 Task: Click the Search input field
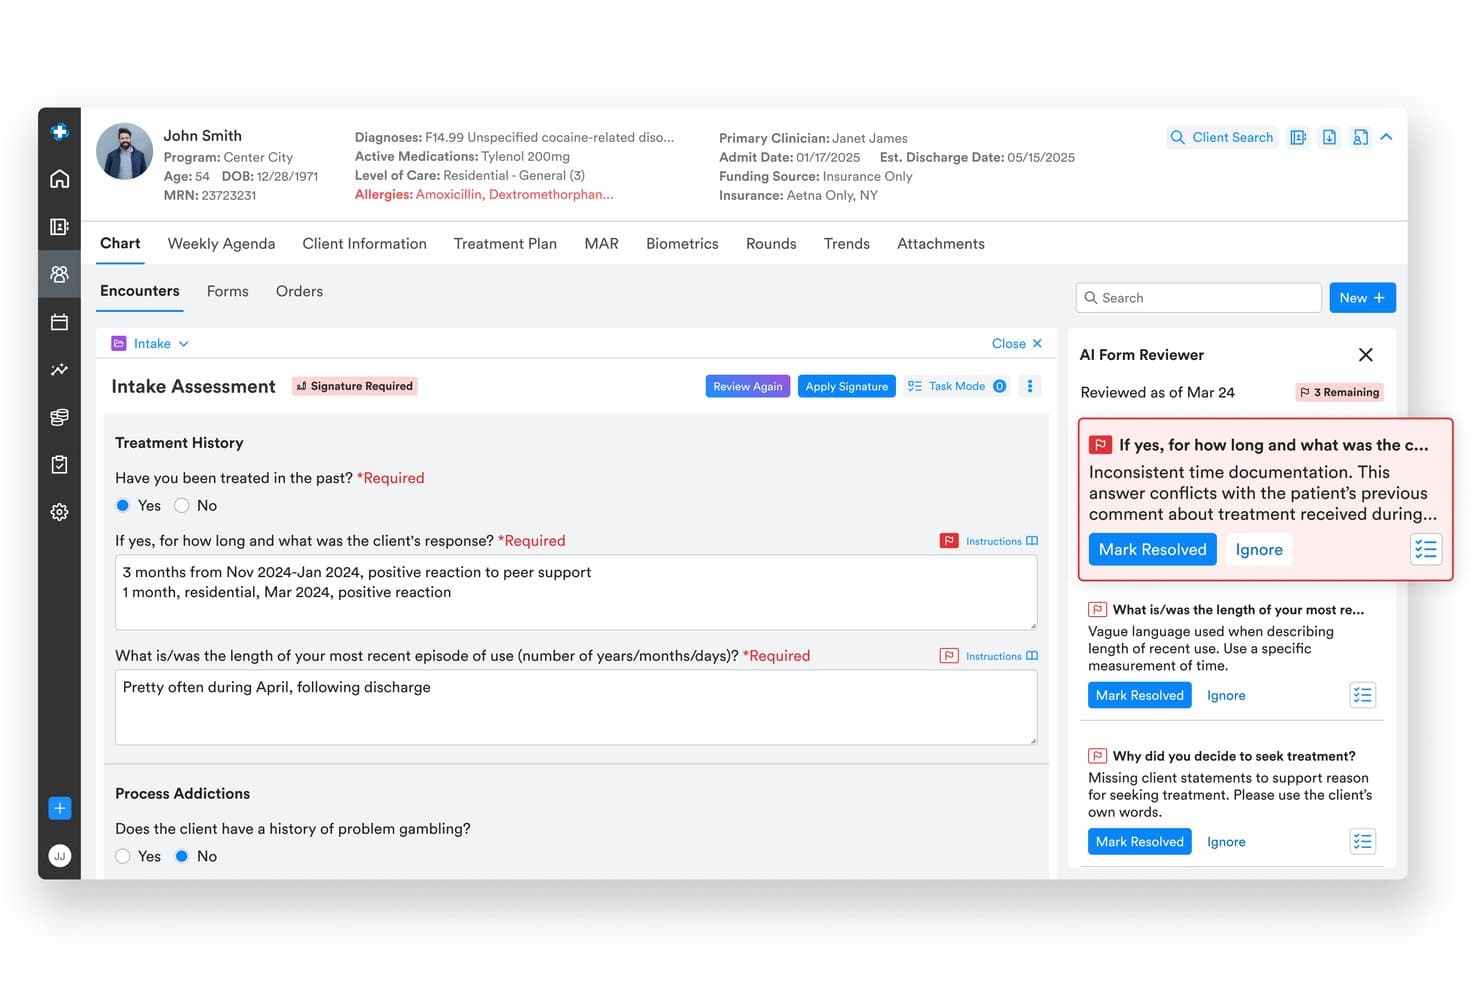pos(1199,298)
